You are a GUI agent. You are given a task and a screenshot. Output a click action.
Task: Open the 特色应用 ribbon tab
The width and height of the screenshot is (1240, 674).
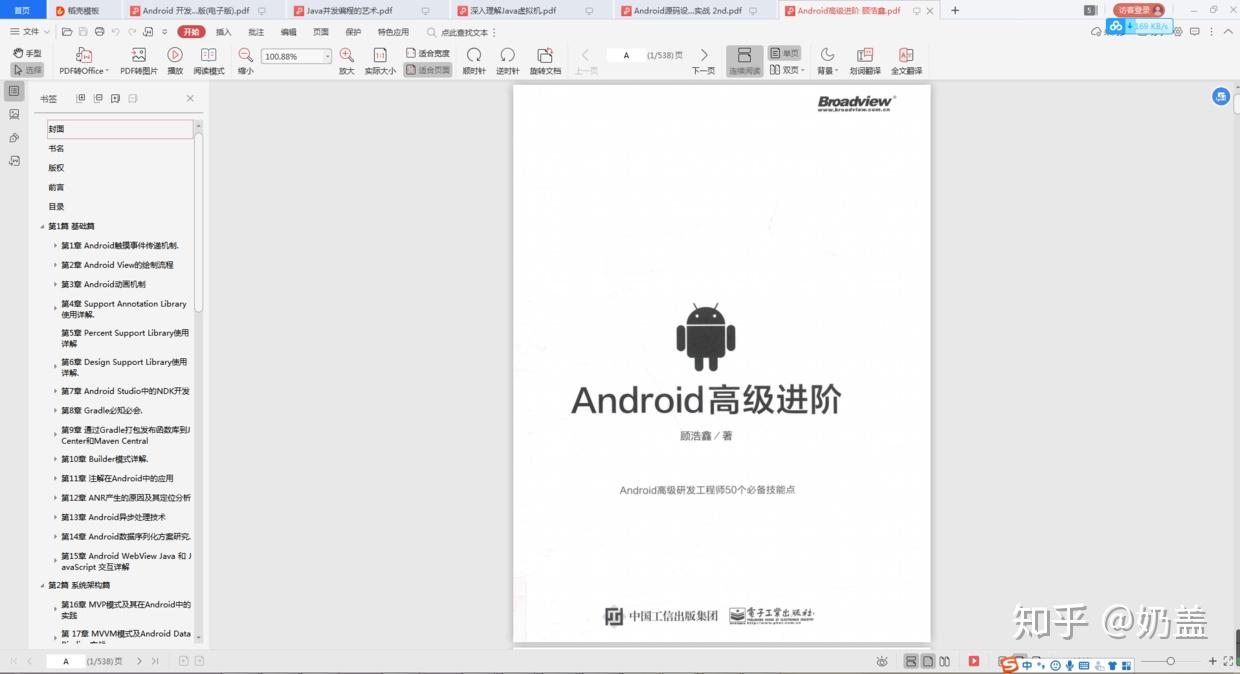[393, 32]
